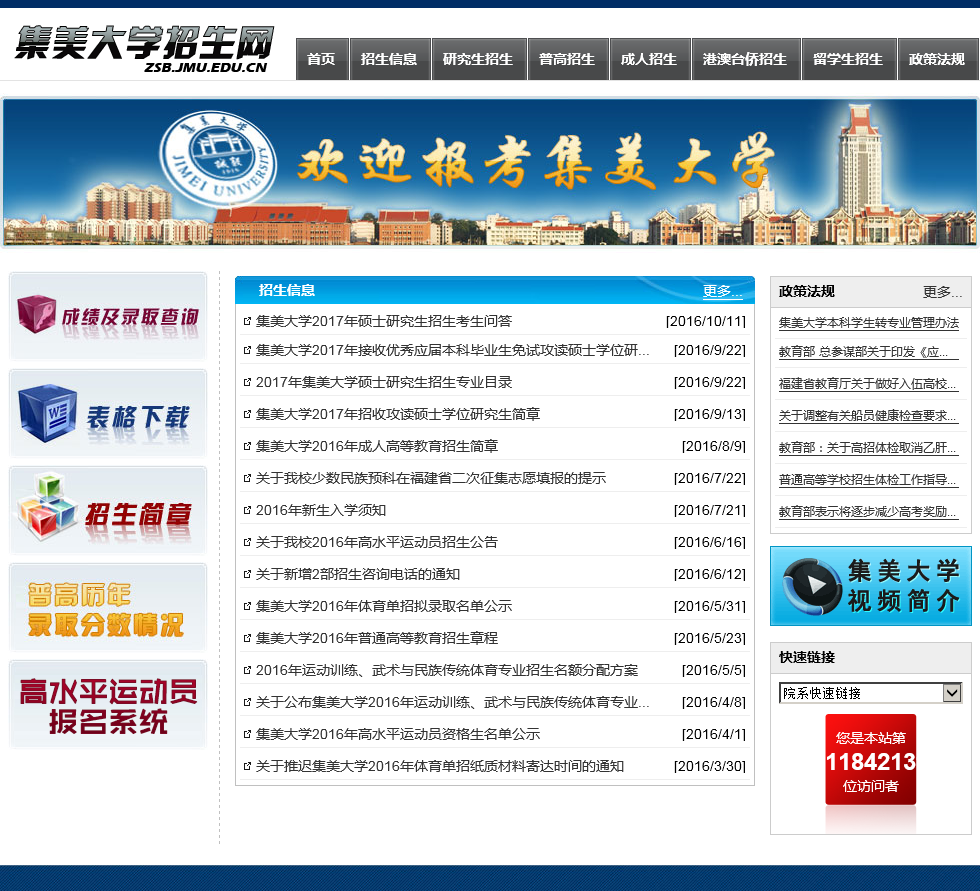
Task: Open the 表格下载 Word icon button
Action: 108,414
